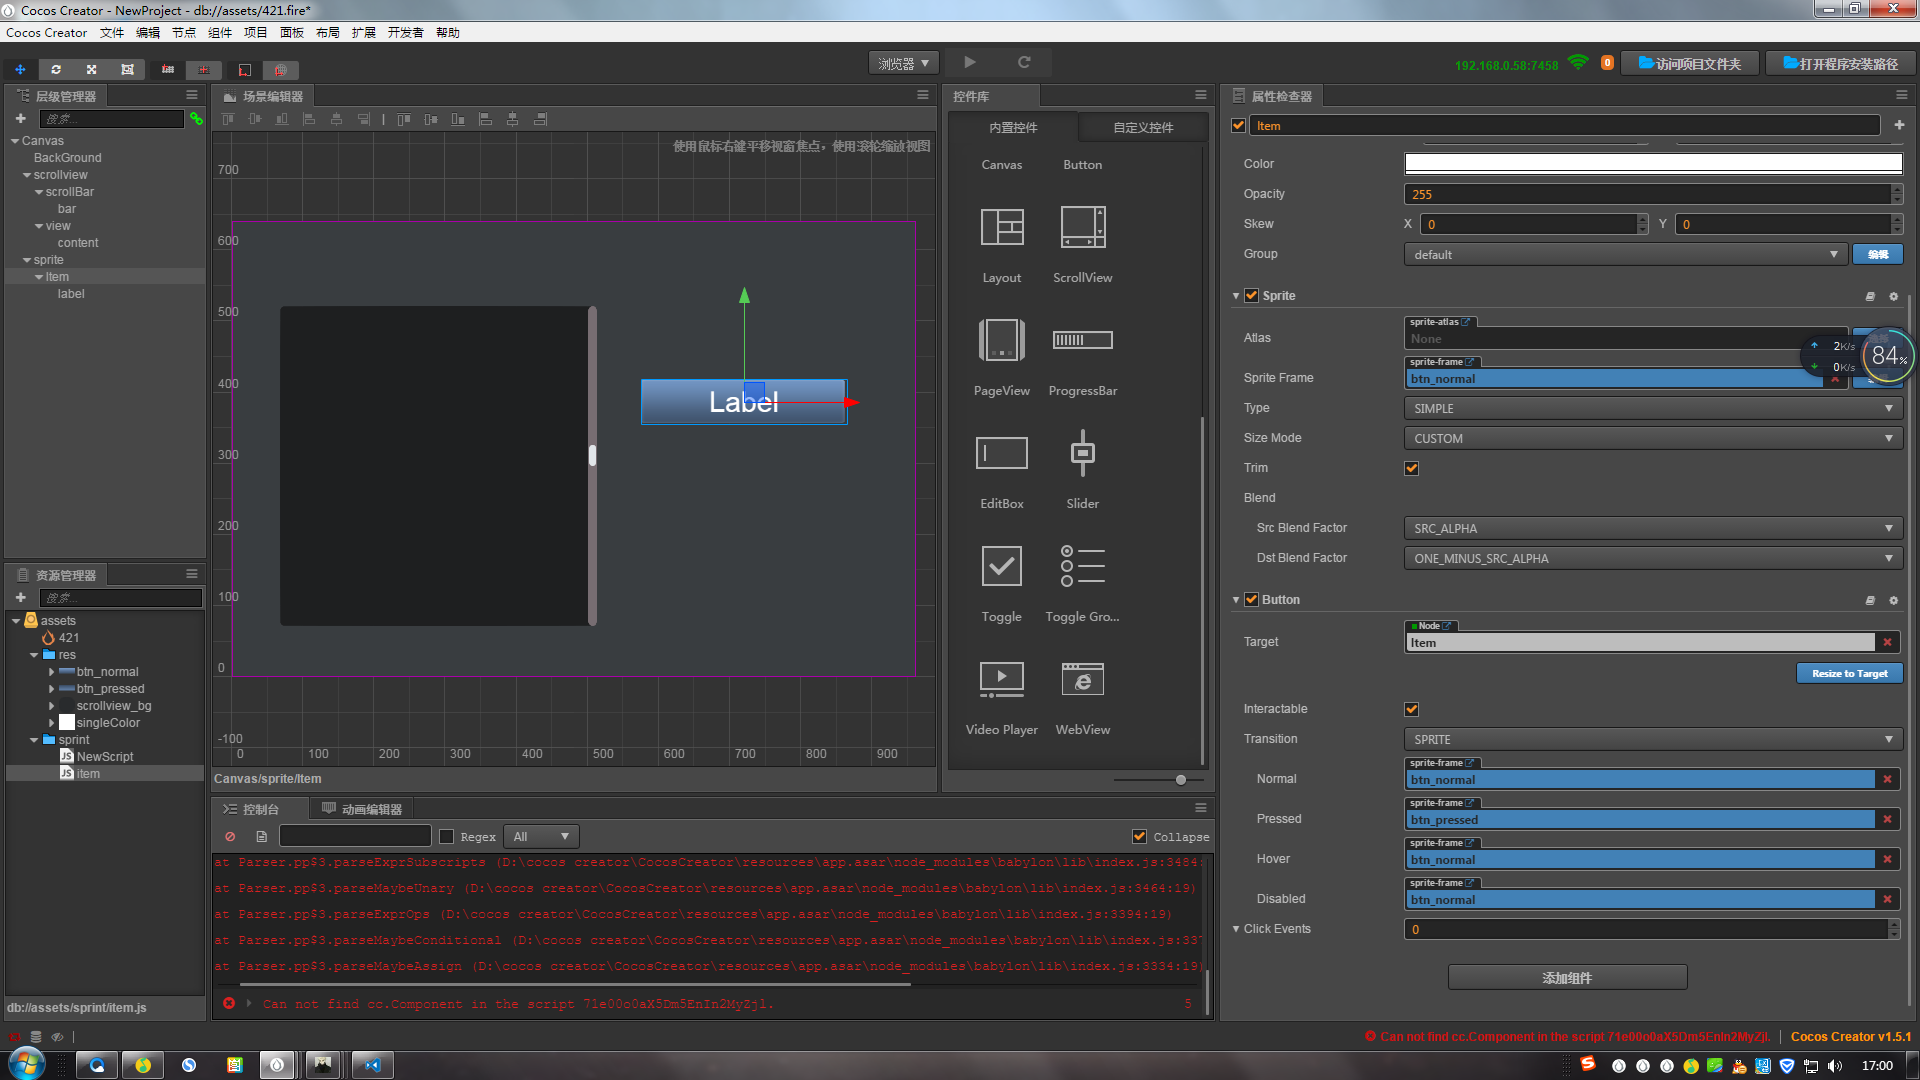Screen dimensions: 1920x1080
Task: Toggle the Trim checkbox
Action: coord(1411,468)
